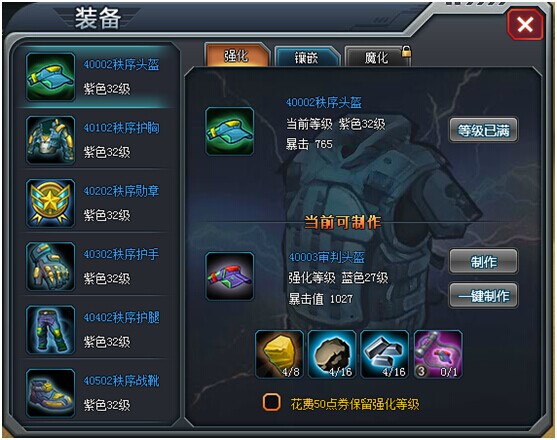Screen dimensions: 557x440
Task: Choose the 40502秩序战靴 boots icon
Action: click(x=50, y=393)
